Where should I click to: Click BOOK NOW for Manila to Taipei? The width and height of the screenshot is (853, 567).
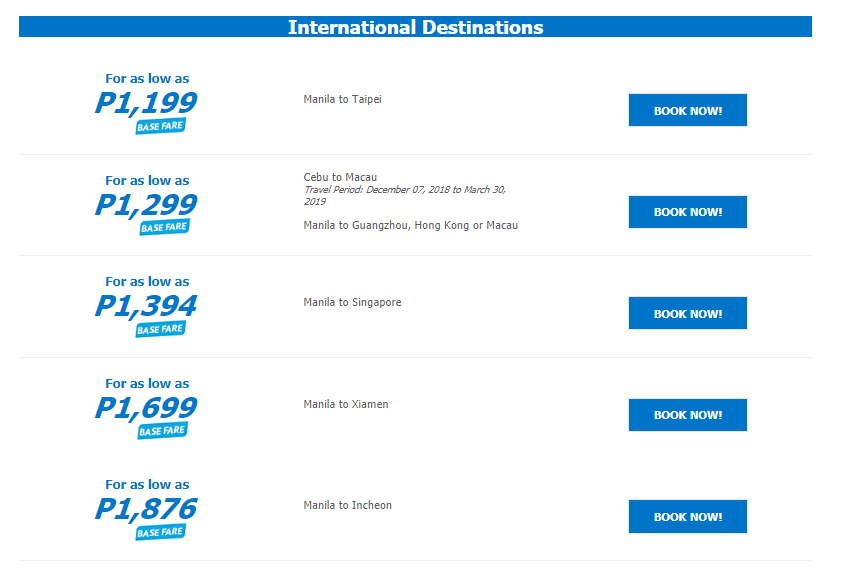pos(688,110)
